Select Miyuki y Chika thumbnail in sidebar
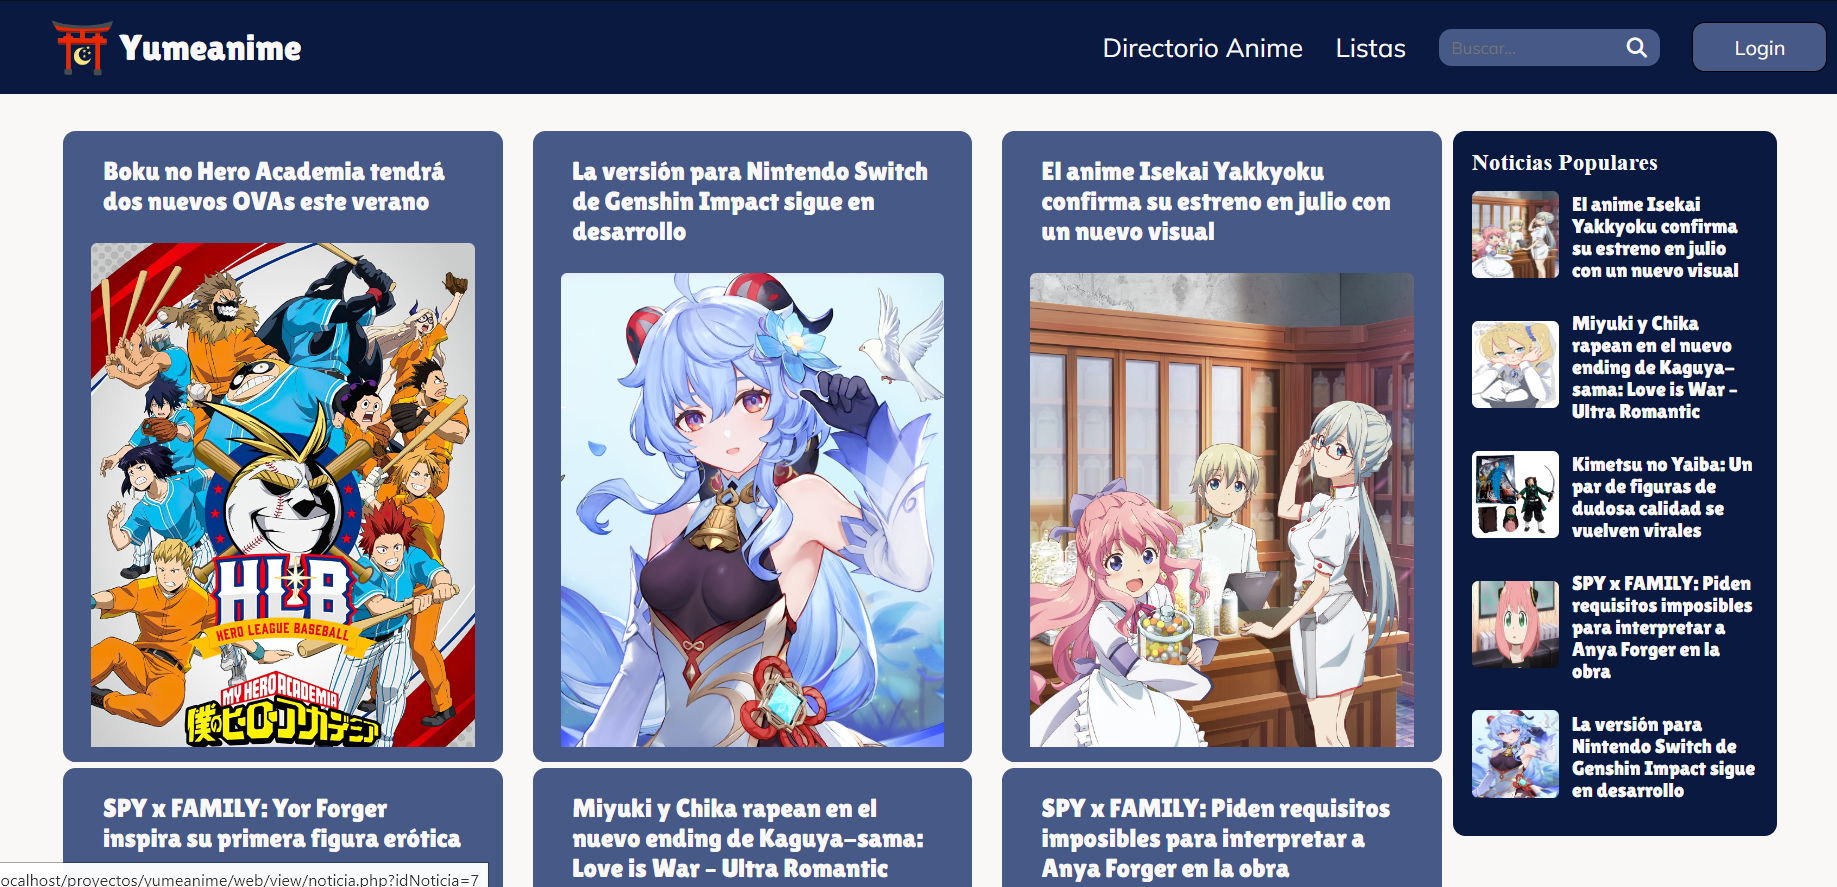This screenshot has width=1837, height=887. pos(1514,365)
